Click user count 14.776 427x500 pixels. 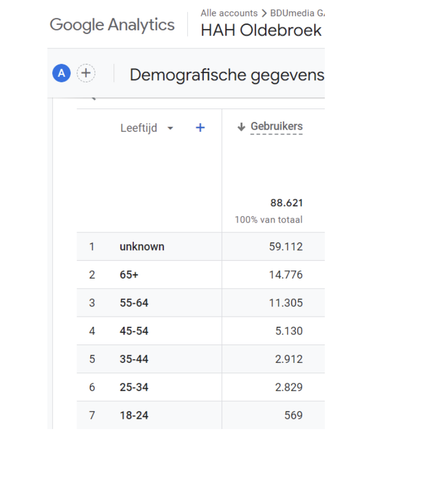point(286,275)
